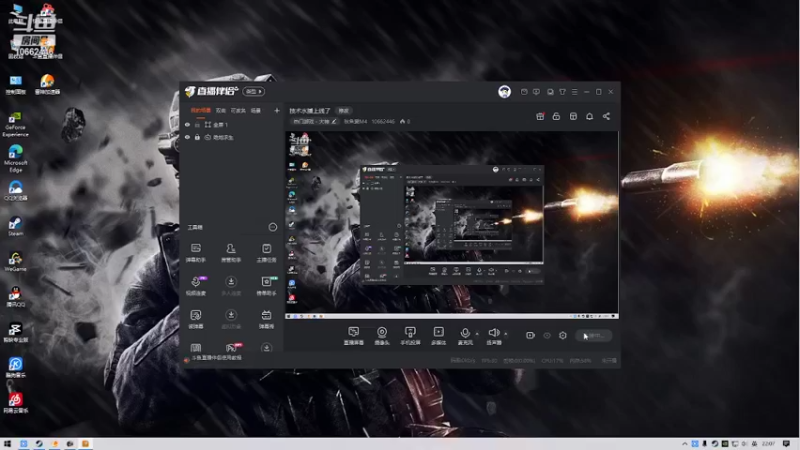Screen dimensions: 800x450
Task: Click the share icon above the preview
Action: 606,116
